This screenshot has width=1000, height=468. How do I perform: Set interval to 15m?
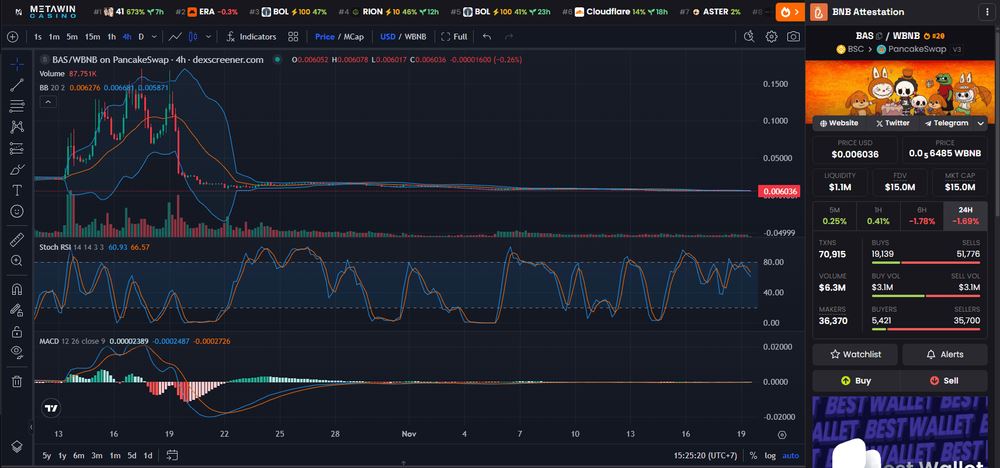[92, 37]
